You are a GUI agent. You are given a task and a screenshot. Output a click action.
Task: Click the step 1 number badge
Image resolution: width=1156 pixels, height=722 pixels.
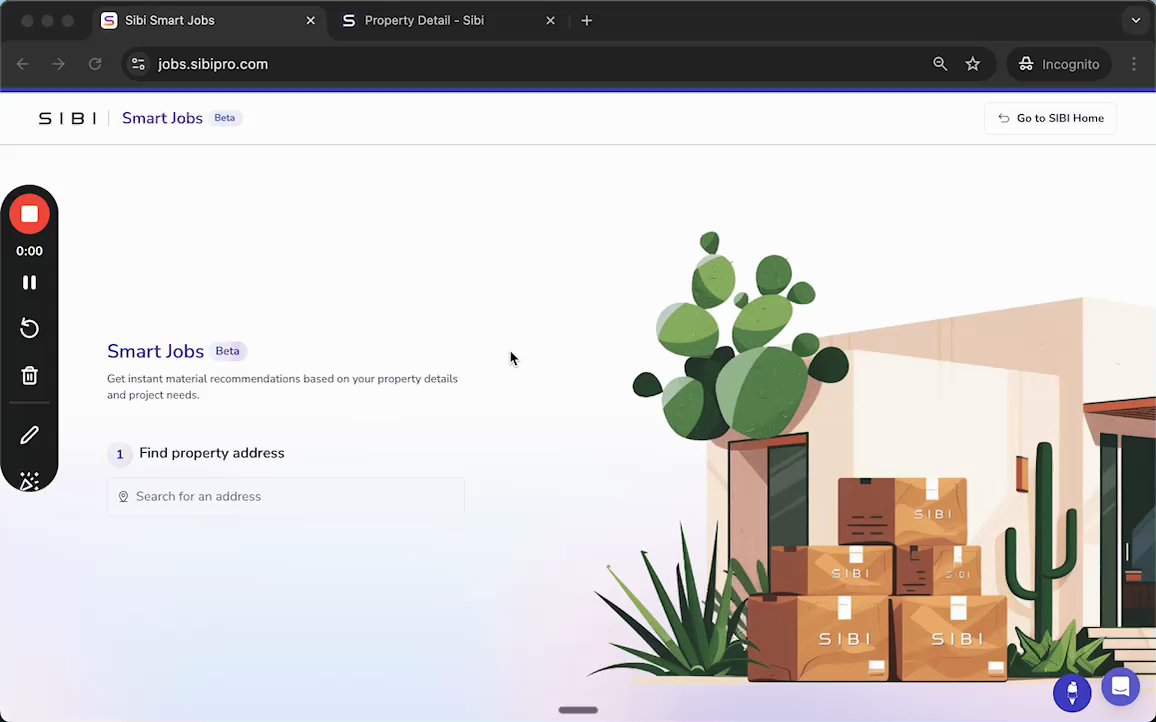(x=119, y=454)
